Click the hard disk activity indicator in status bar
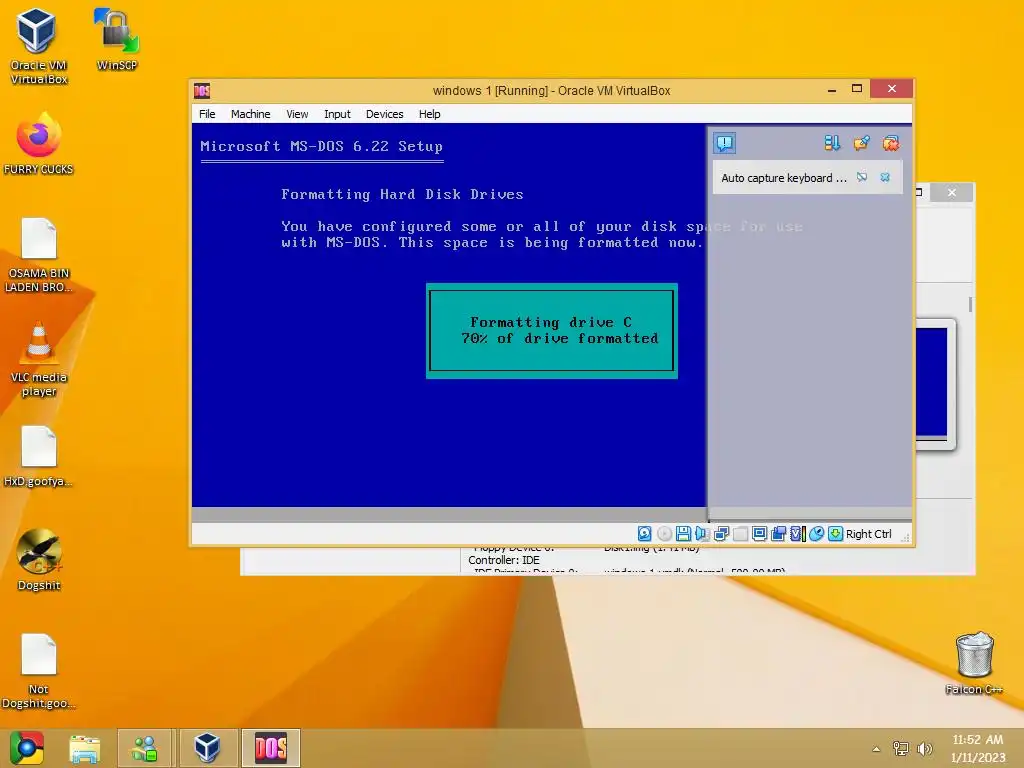 click(x=645, y=534)
